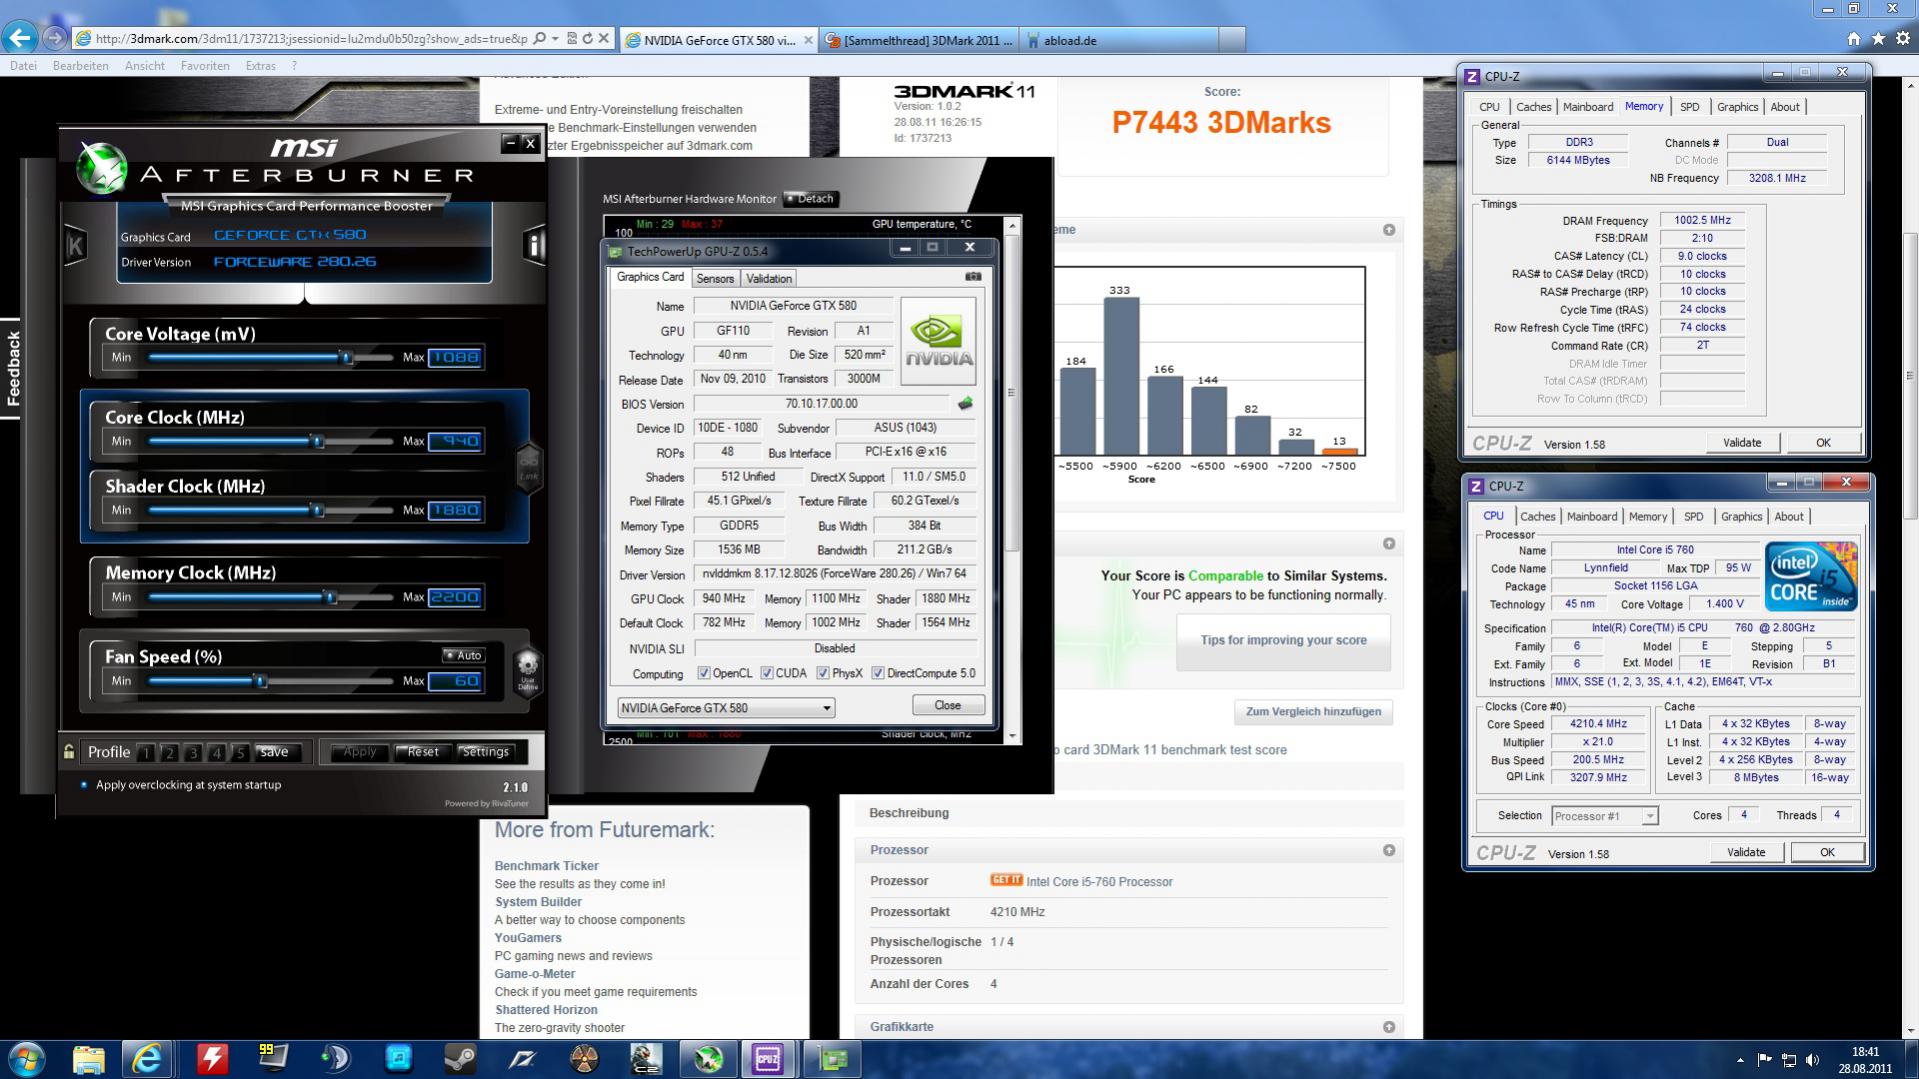The height and width of the screenshot is (1079, 1919).
Task: Click the browser address bar URL
Action: [311, 39]
